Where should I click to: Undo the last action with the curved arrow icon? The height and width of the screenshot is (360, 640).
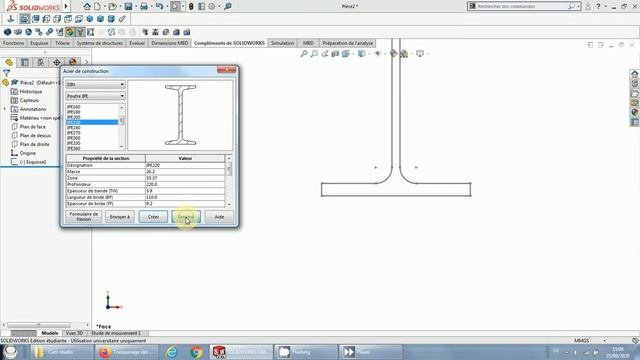coord(159,6)
